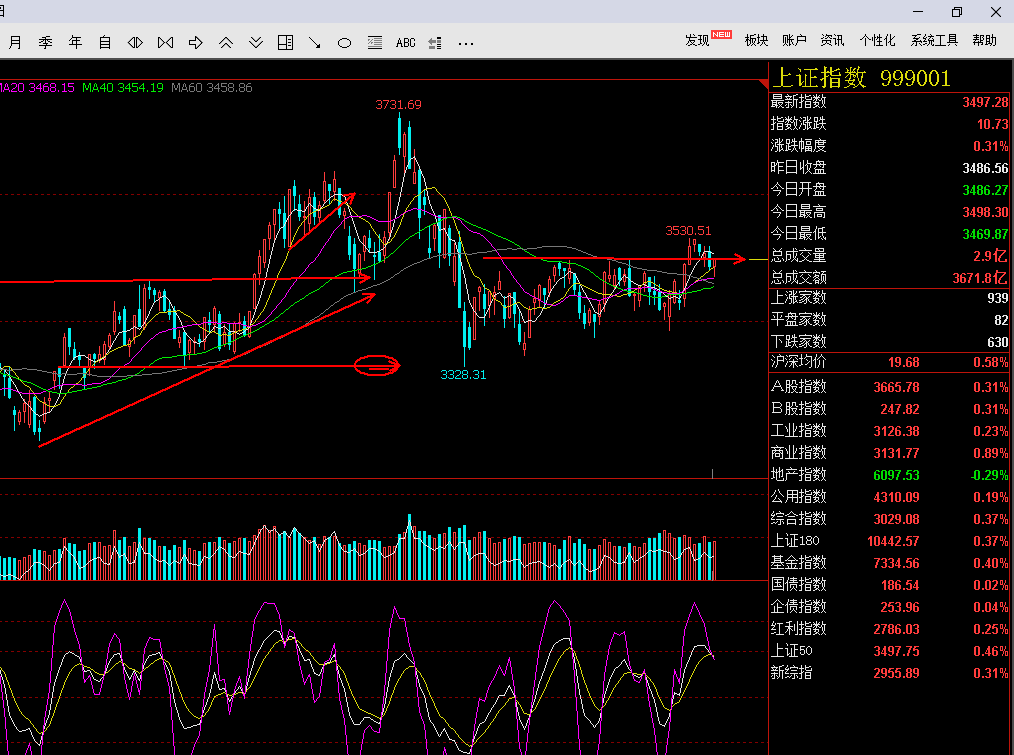Viewport: 1014px width, 755px height.
Task: Select the B股指数 row
Action: (x=889, y=409)
